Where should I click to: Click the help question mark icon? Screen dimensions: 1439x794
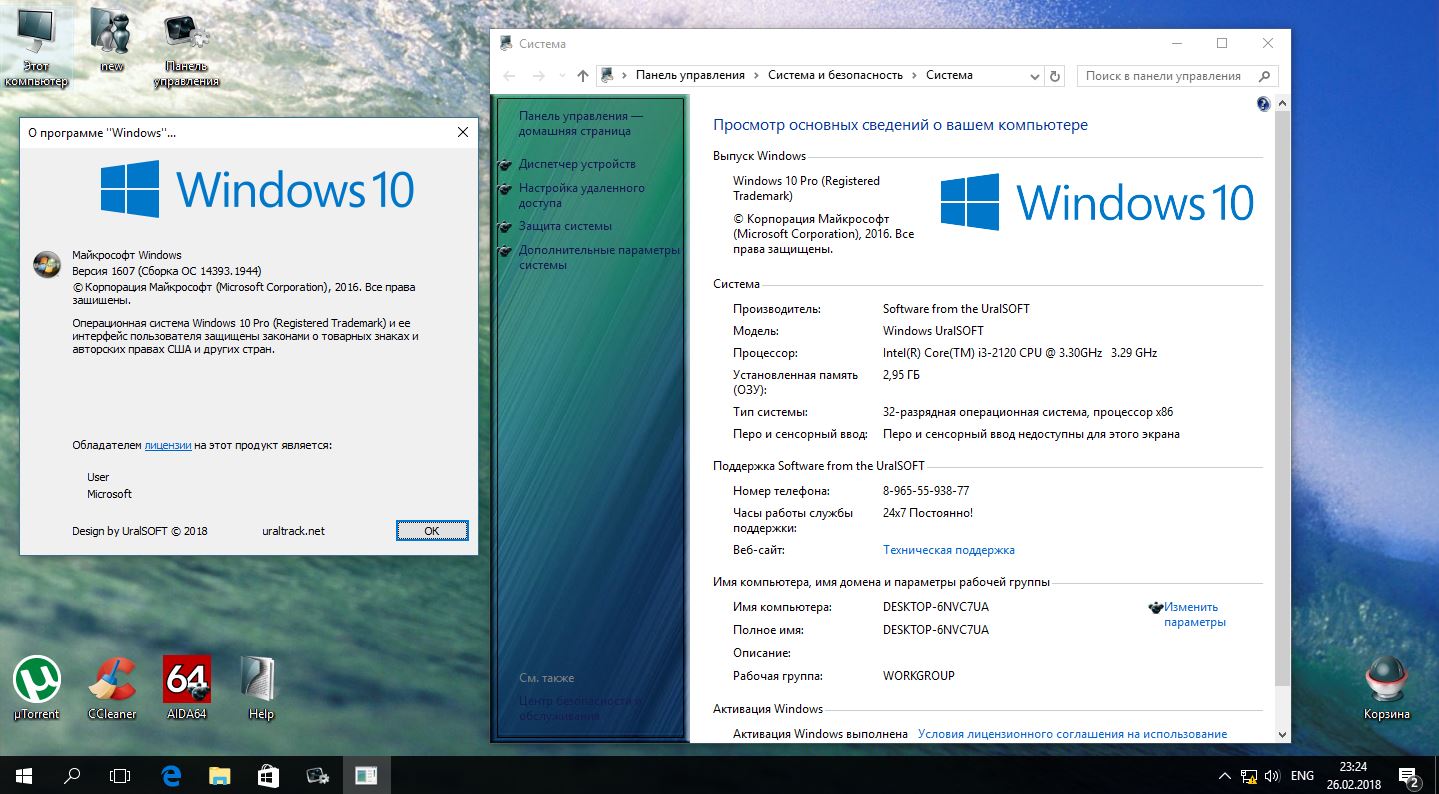(1262, 104)
